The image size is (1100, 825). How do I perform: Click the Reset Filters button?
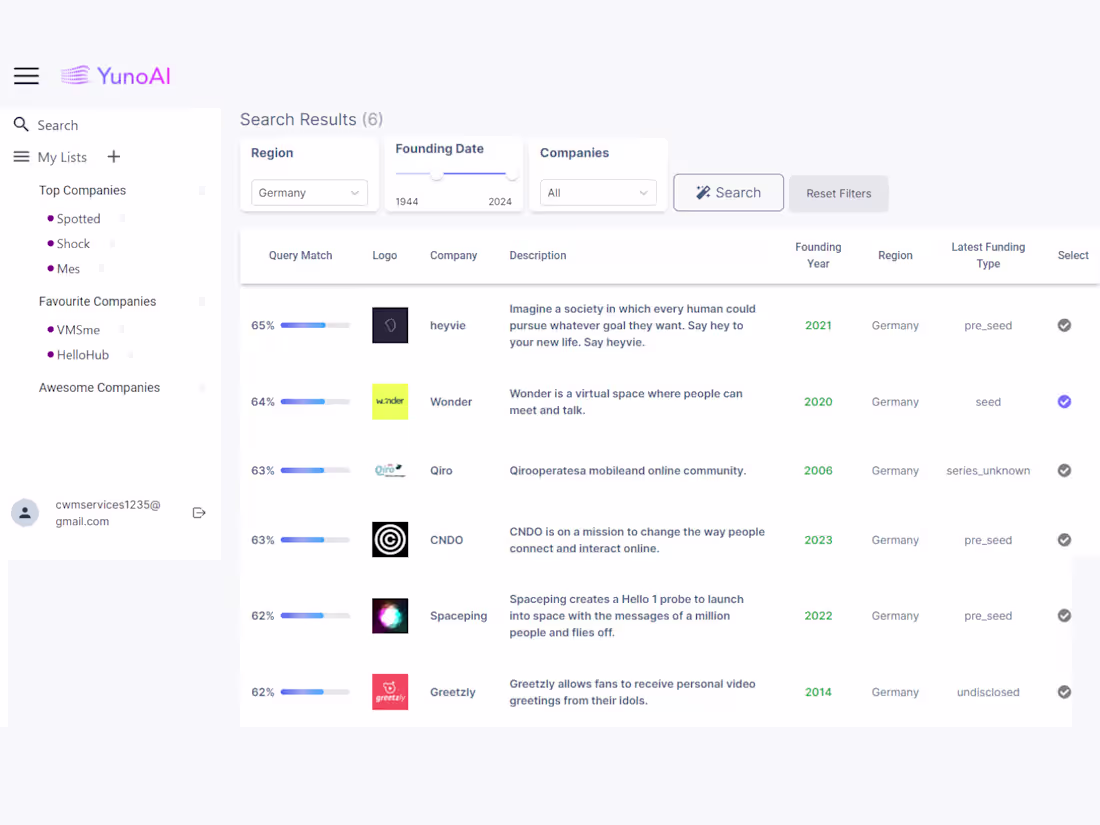tap(838, 194)
